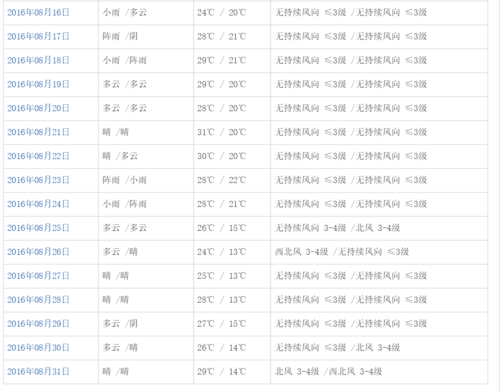Viewport: 500px width, 392px height.
Task: Select temperature 30℃ / 20℃ on August 22
Action: (x=221, y=156)
